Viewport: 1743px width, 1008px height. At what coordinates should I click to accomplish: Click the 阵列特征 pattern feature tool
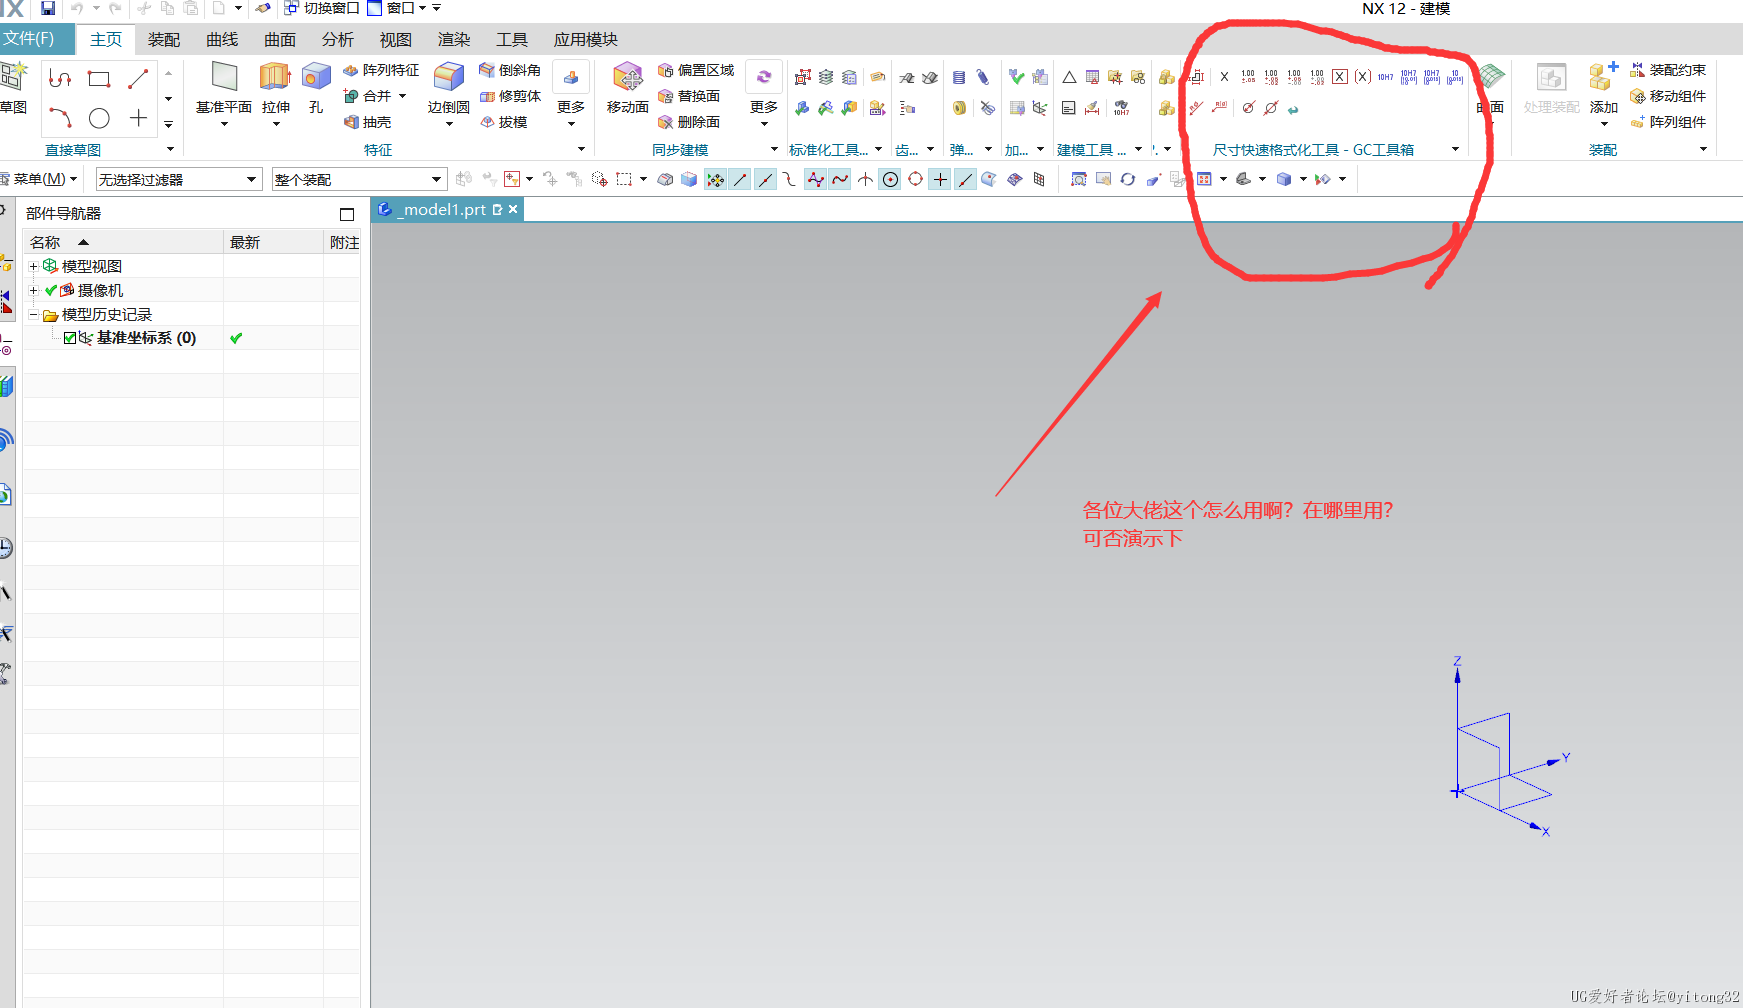pos(381,70)
